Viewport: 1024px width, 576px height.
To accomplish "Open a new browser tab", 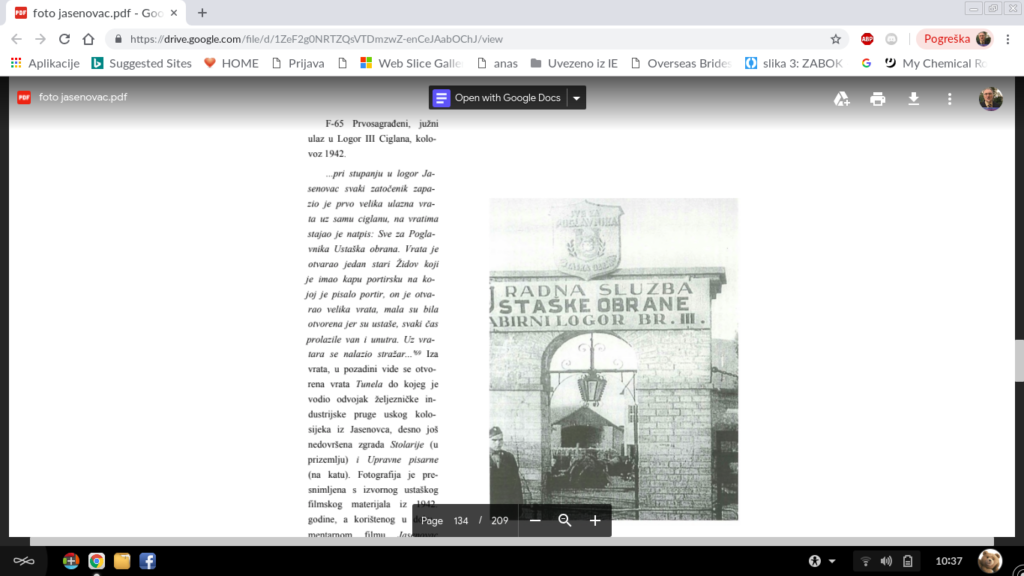I will [x=202, y=13].
